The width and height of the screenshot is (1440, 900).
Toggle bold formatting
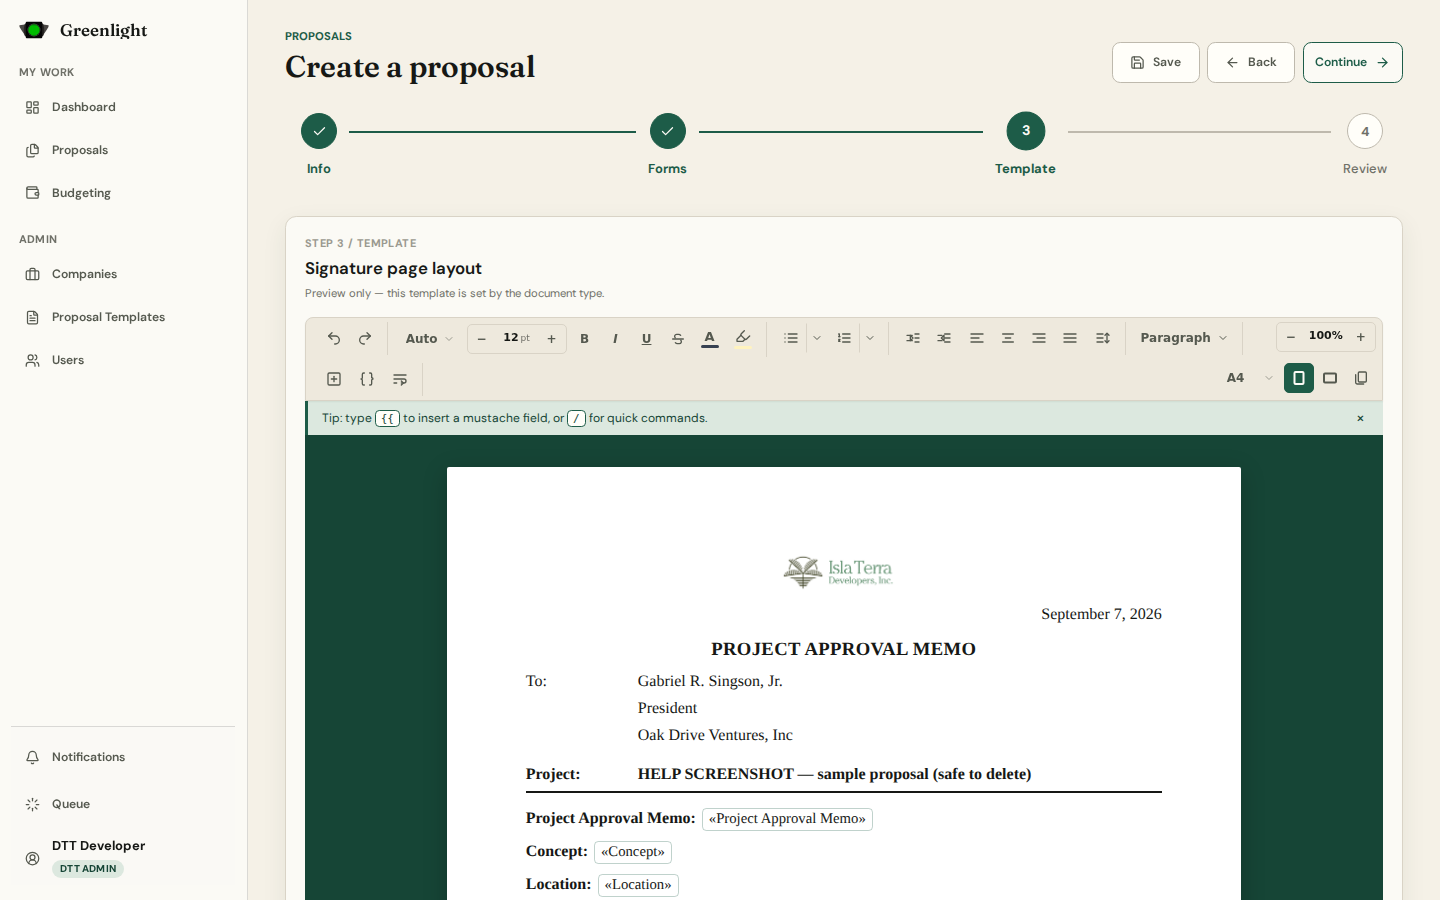(x=585, y=339)
